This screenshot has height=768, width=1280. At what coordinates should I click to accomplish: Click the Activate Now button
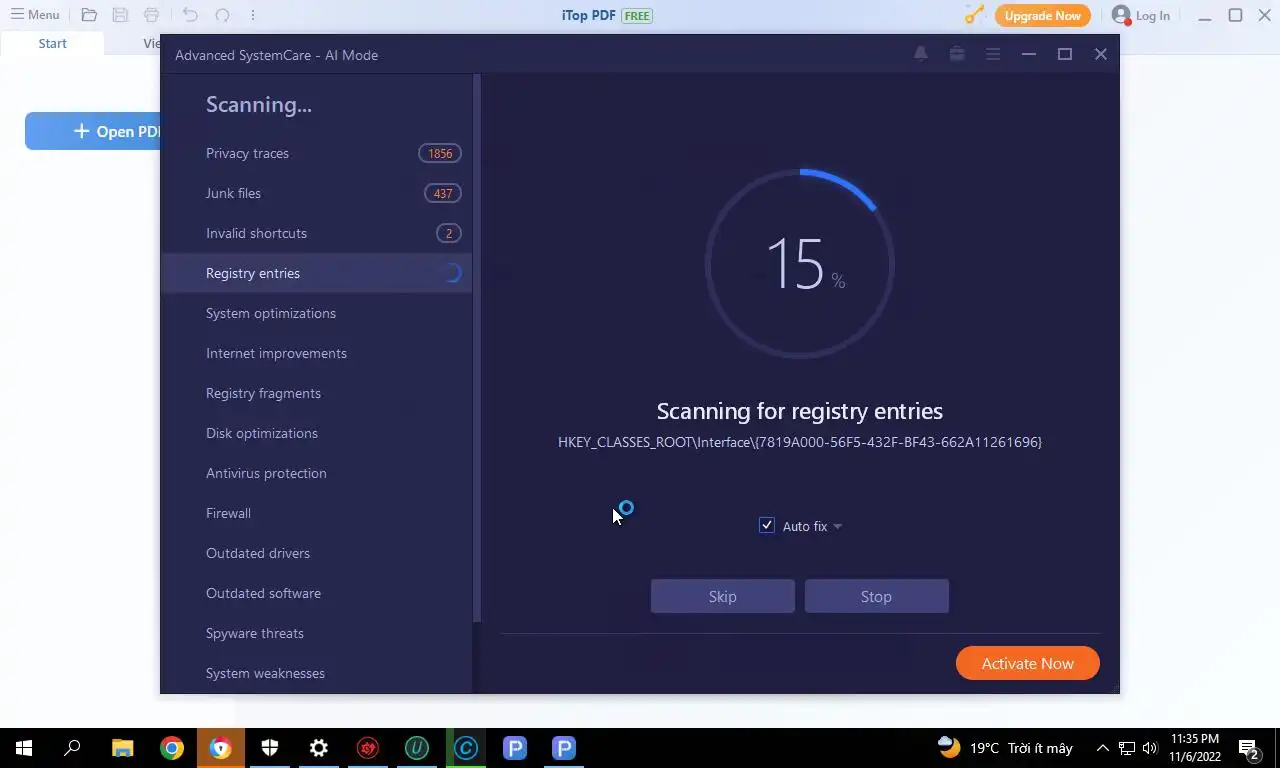pos(1028,663)
